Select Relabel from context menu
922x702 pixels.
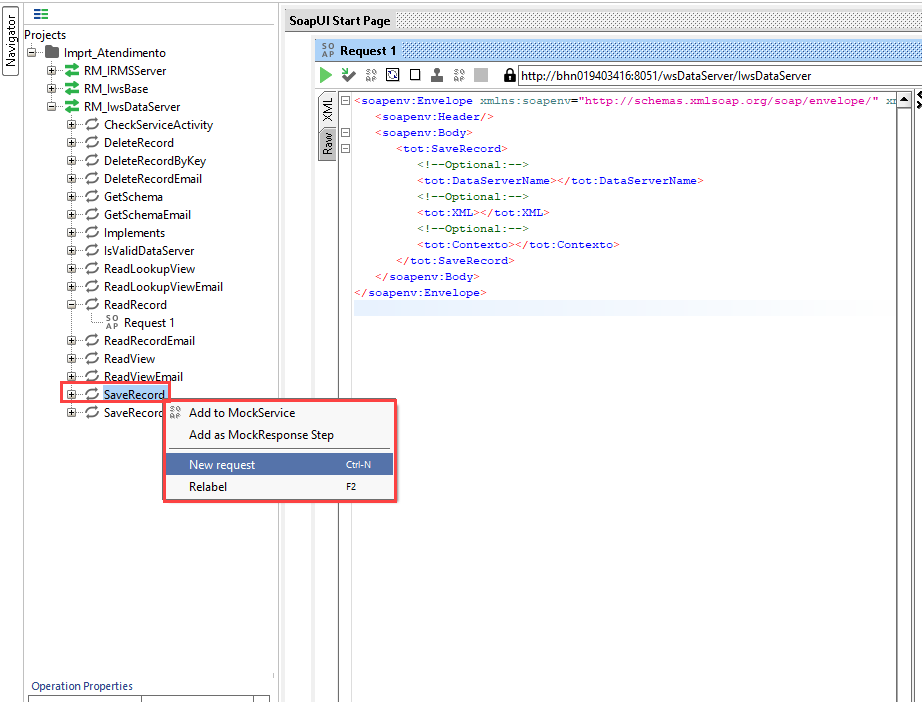(279, 487)
